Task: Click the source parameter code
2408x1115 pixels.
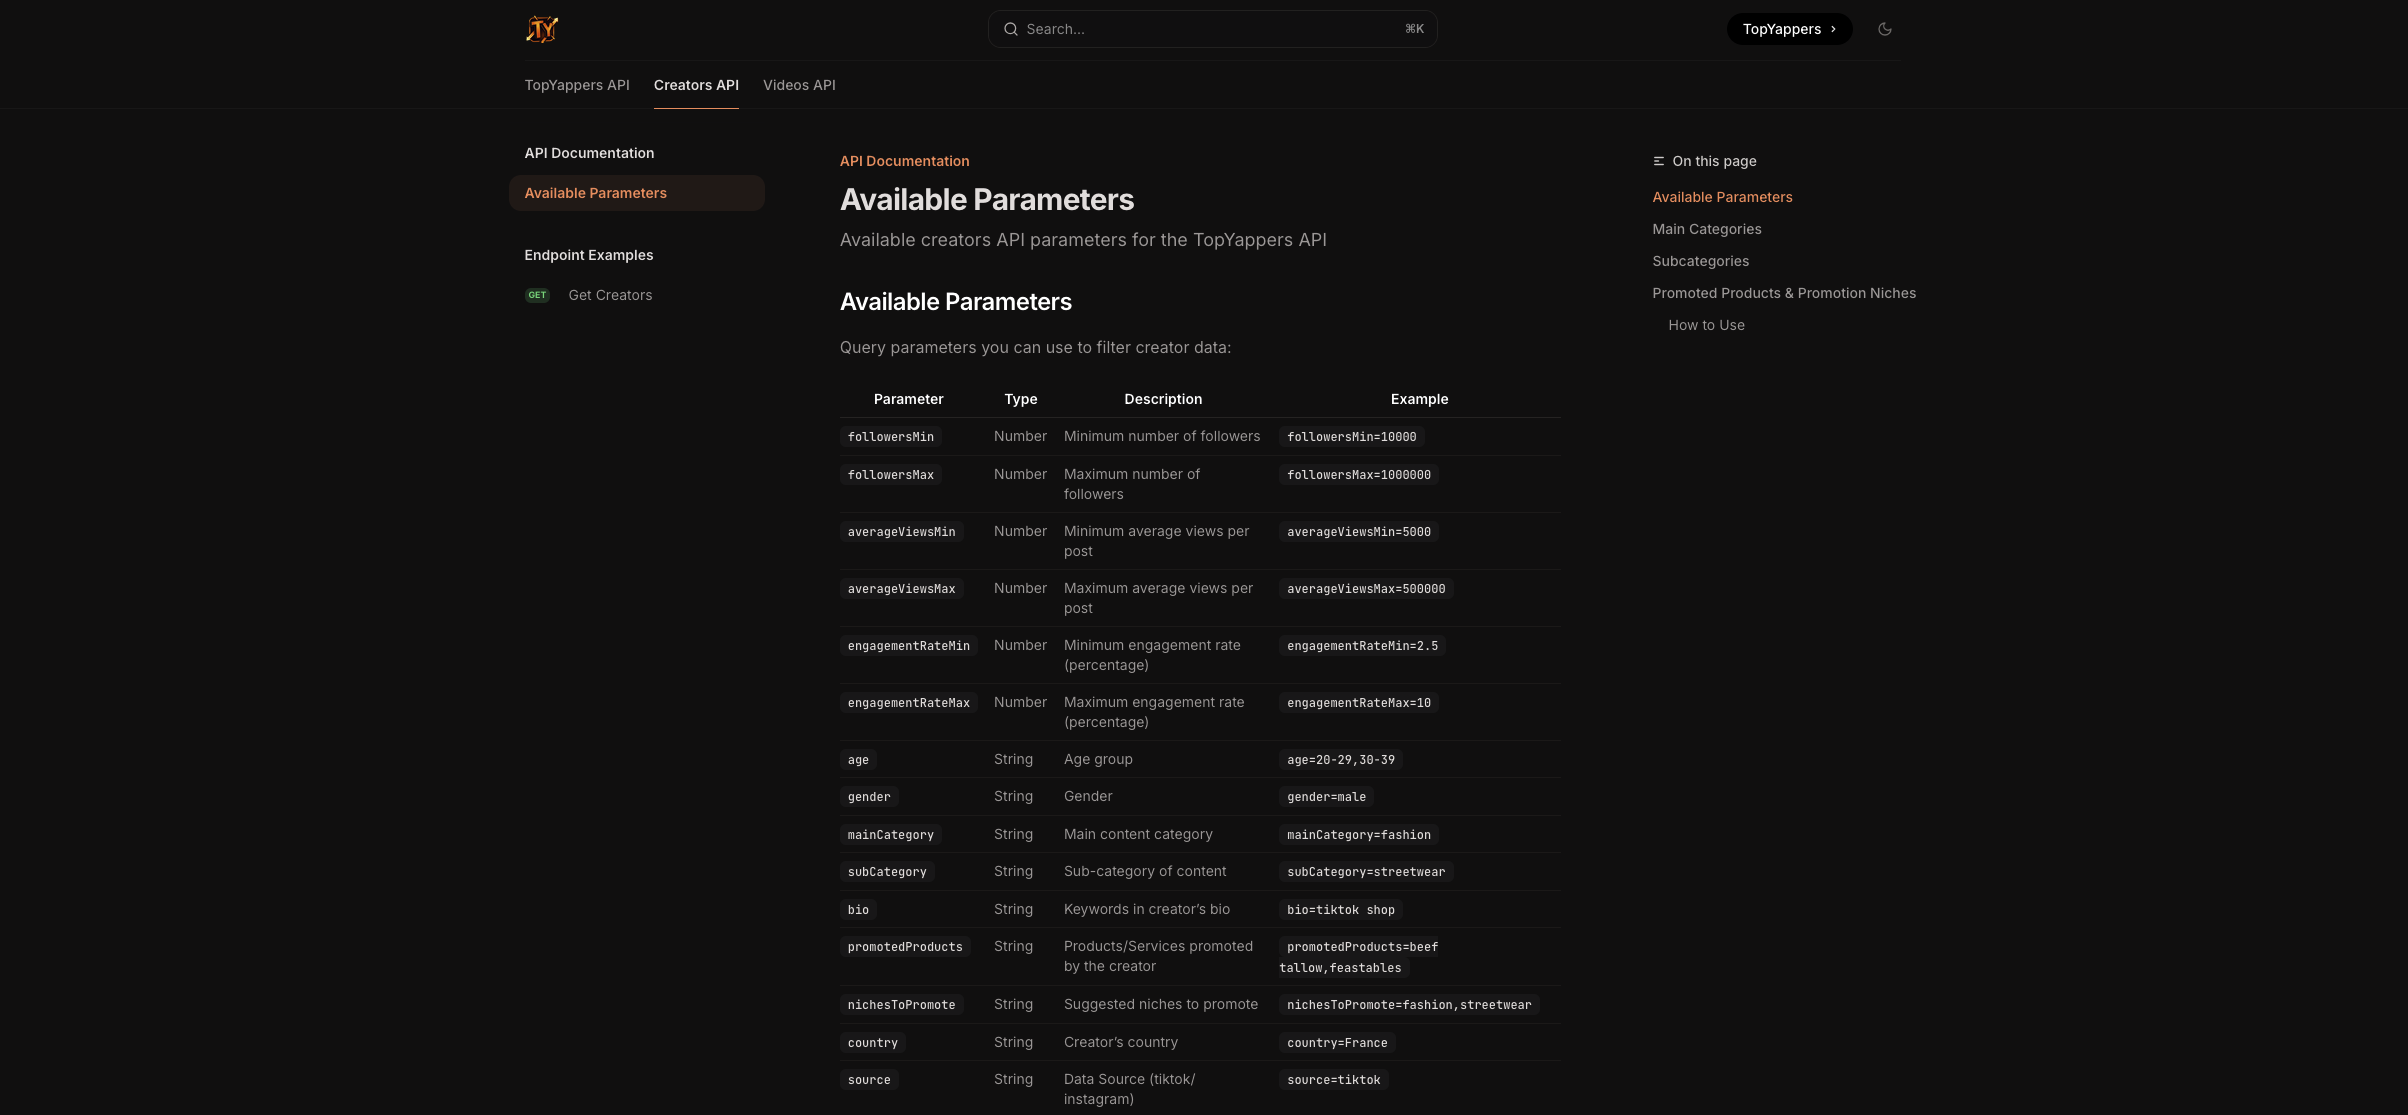Action: [x=869, y=1080]
